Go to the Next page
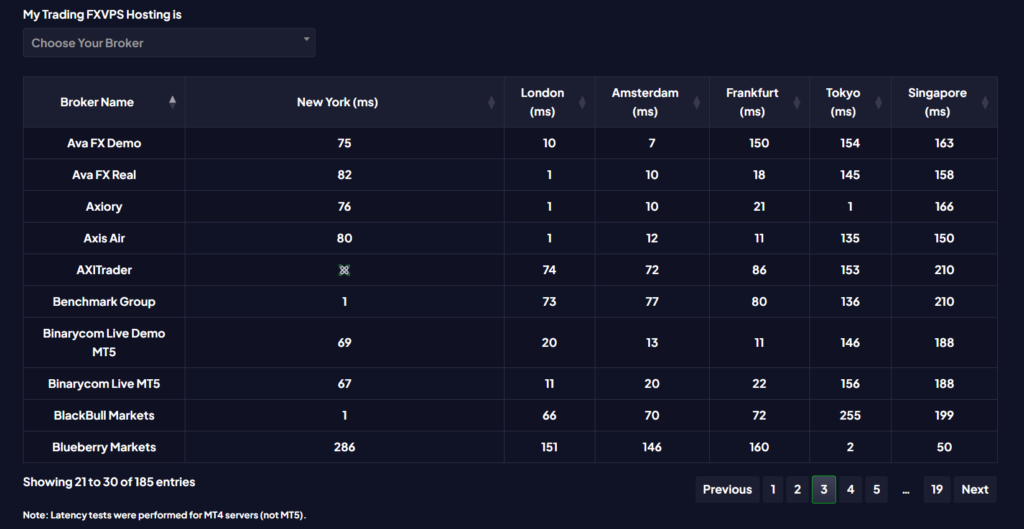Screen dimensions: 1024x529 (x=975, y=489)
